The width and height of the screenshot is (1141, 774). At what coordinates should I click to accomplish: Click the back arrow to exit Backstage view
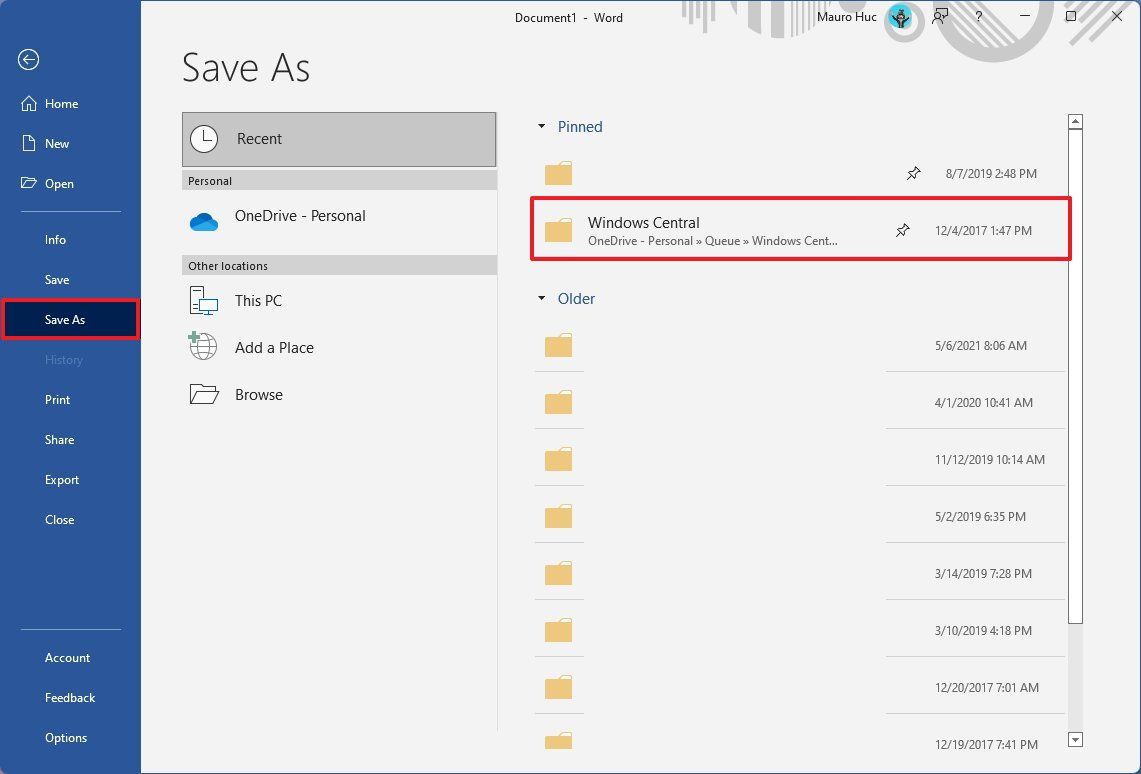28,60
